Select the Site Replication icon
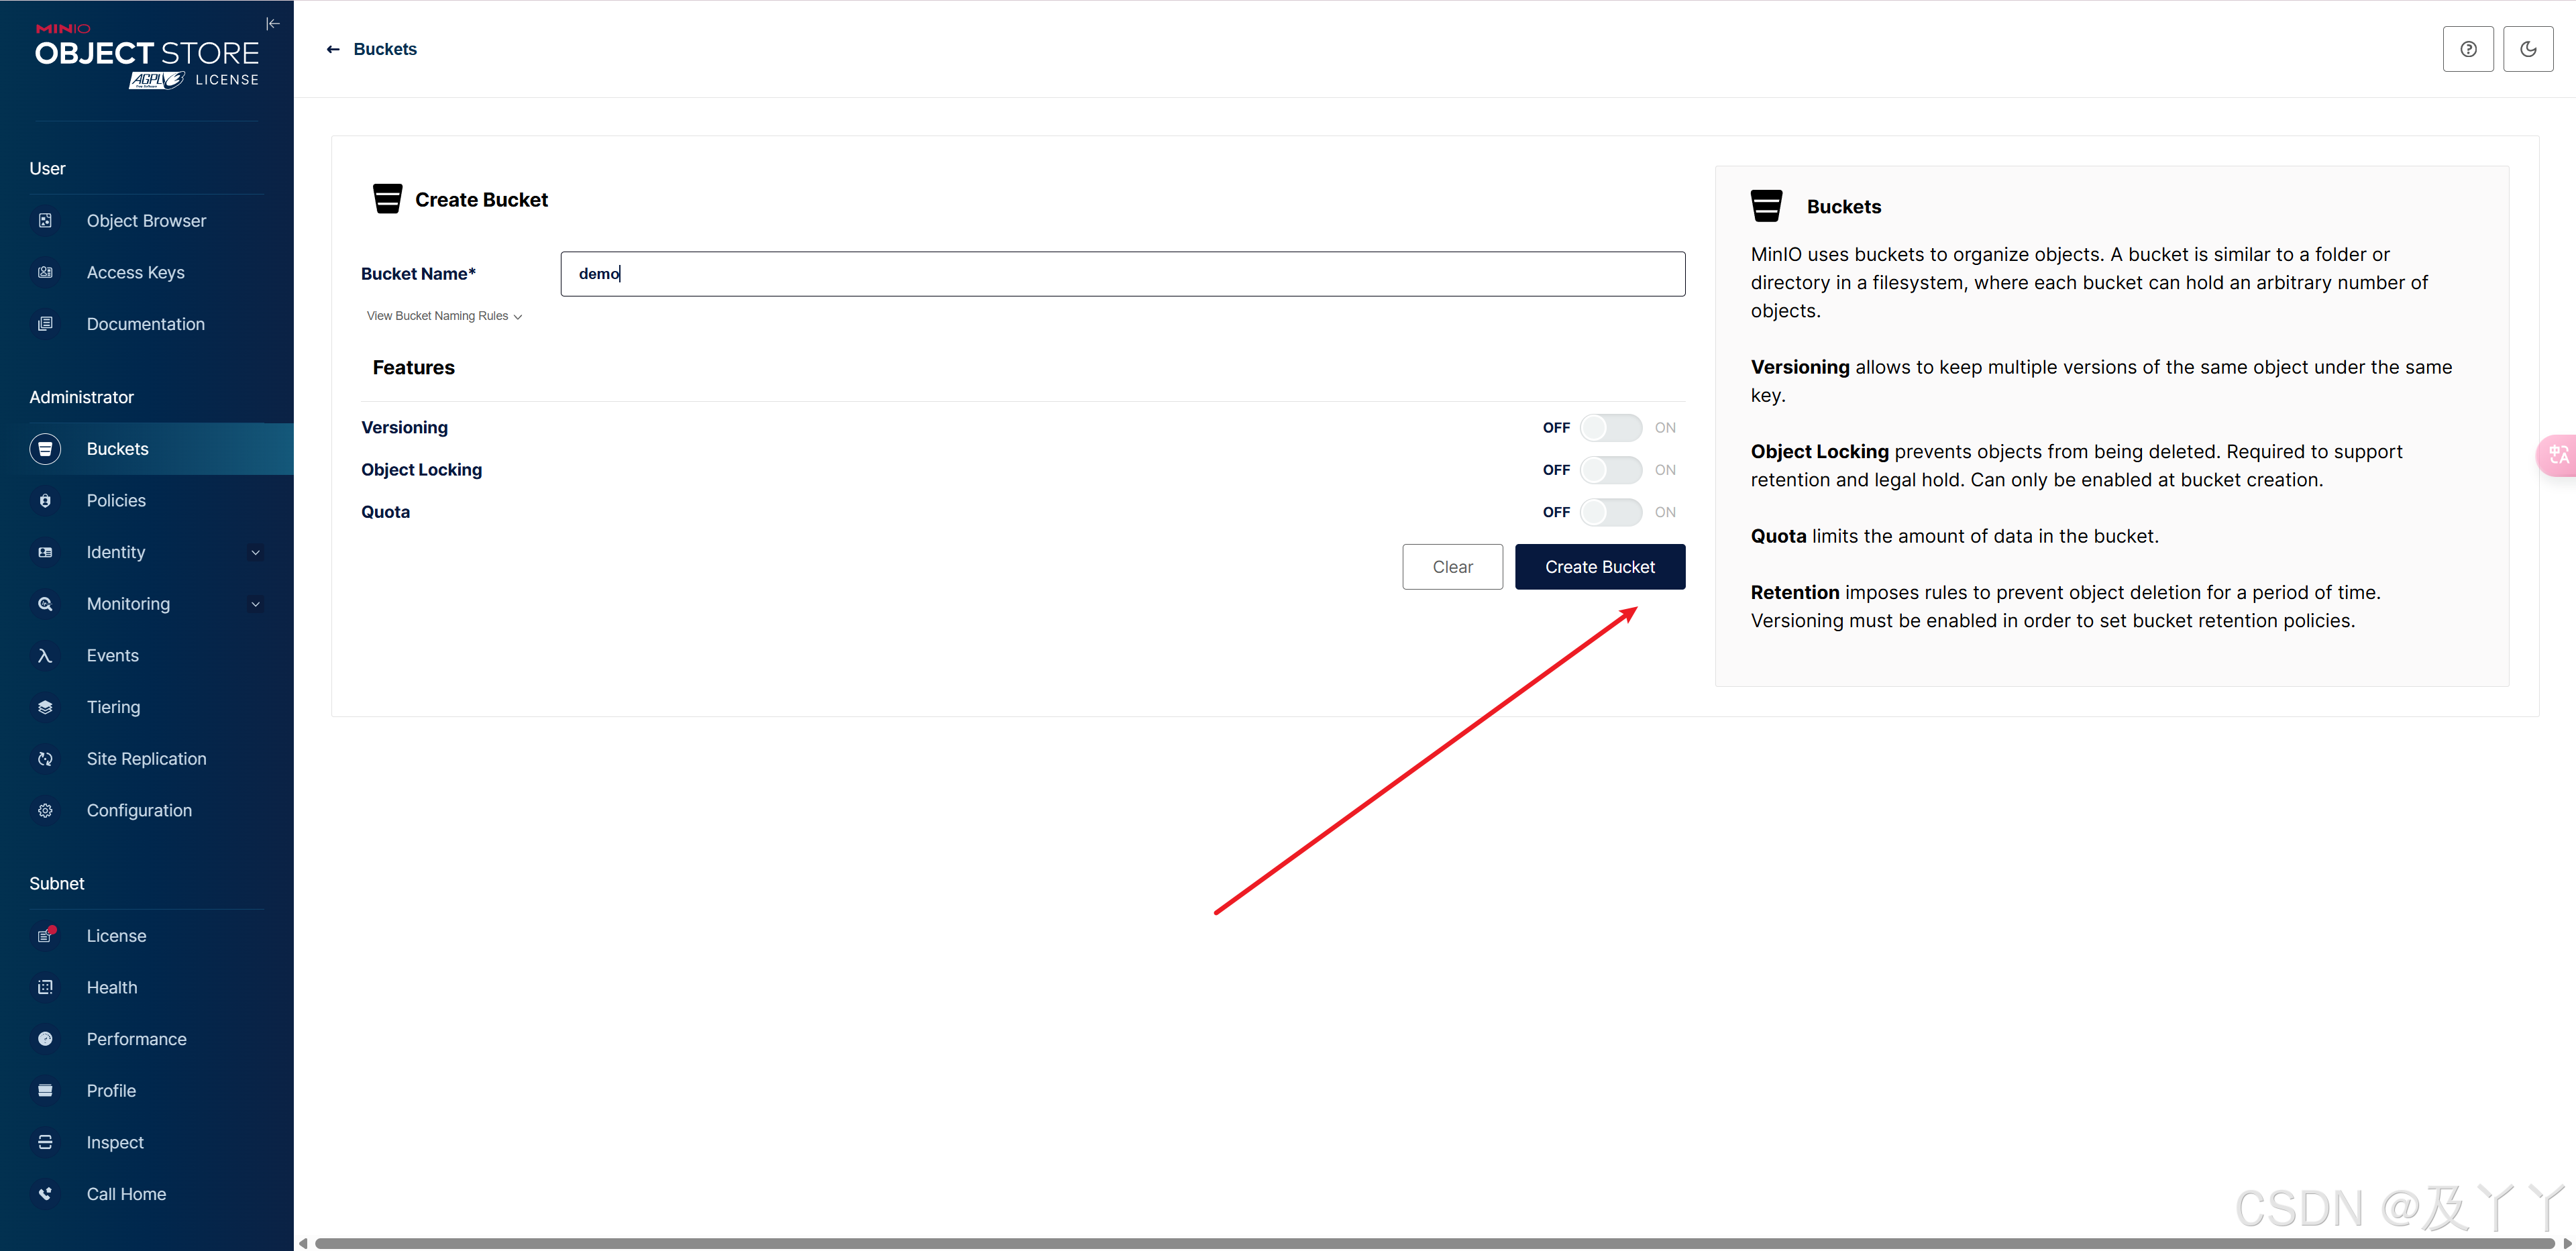 tap(46, 758)
